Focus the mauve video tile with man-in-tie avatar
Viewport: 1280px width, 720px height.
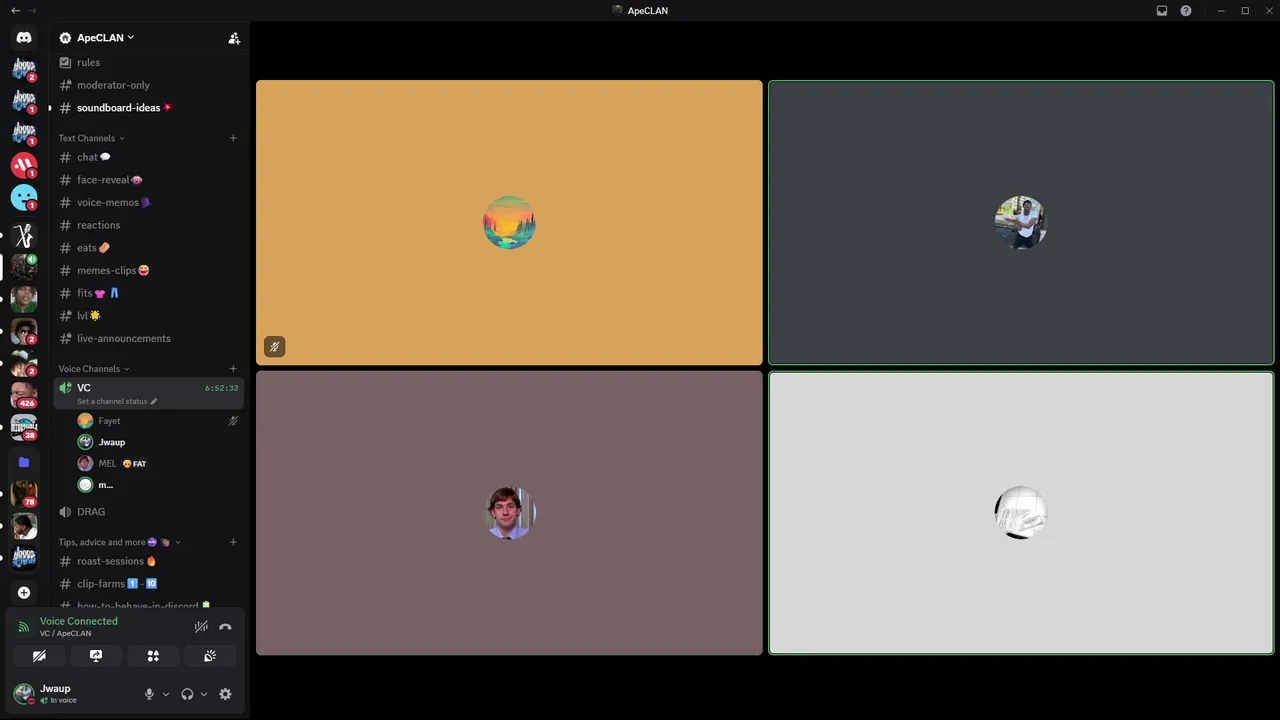509,513
